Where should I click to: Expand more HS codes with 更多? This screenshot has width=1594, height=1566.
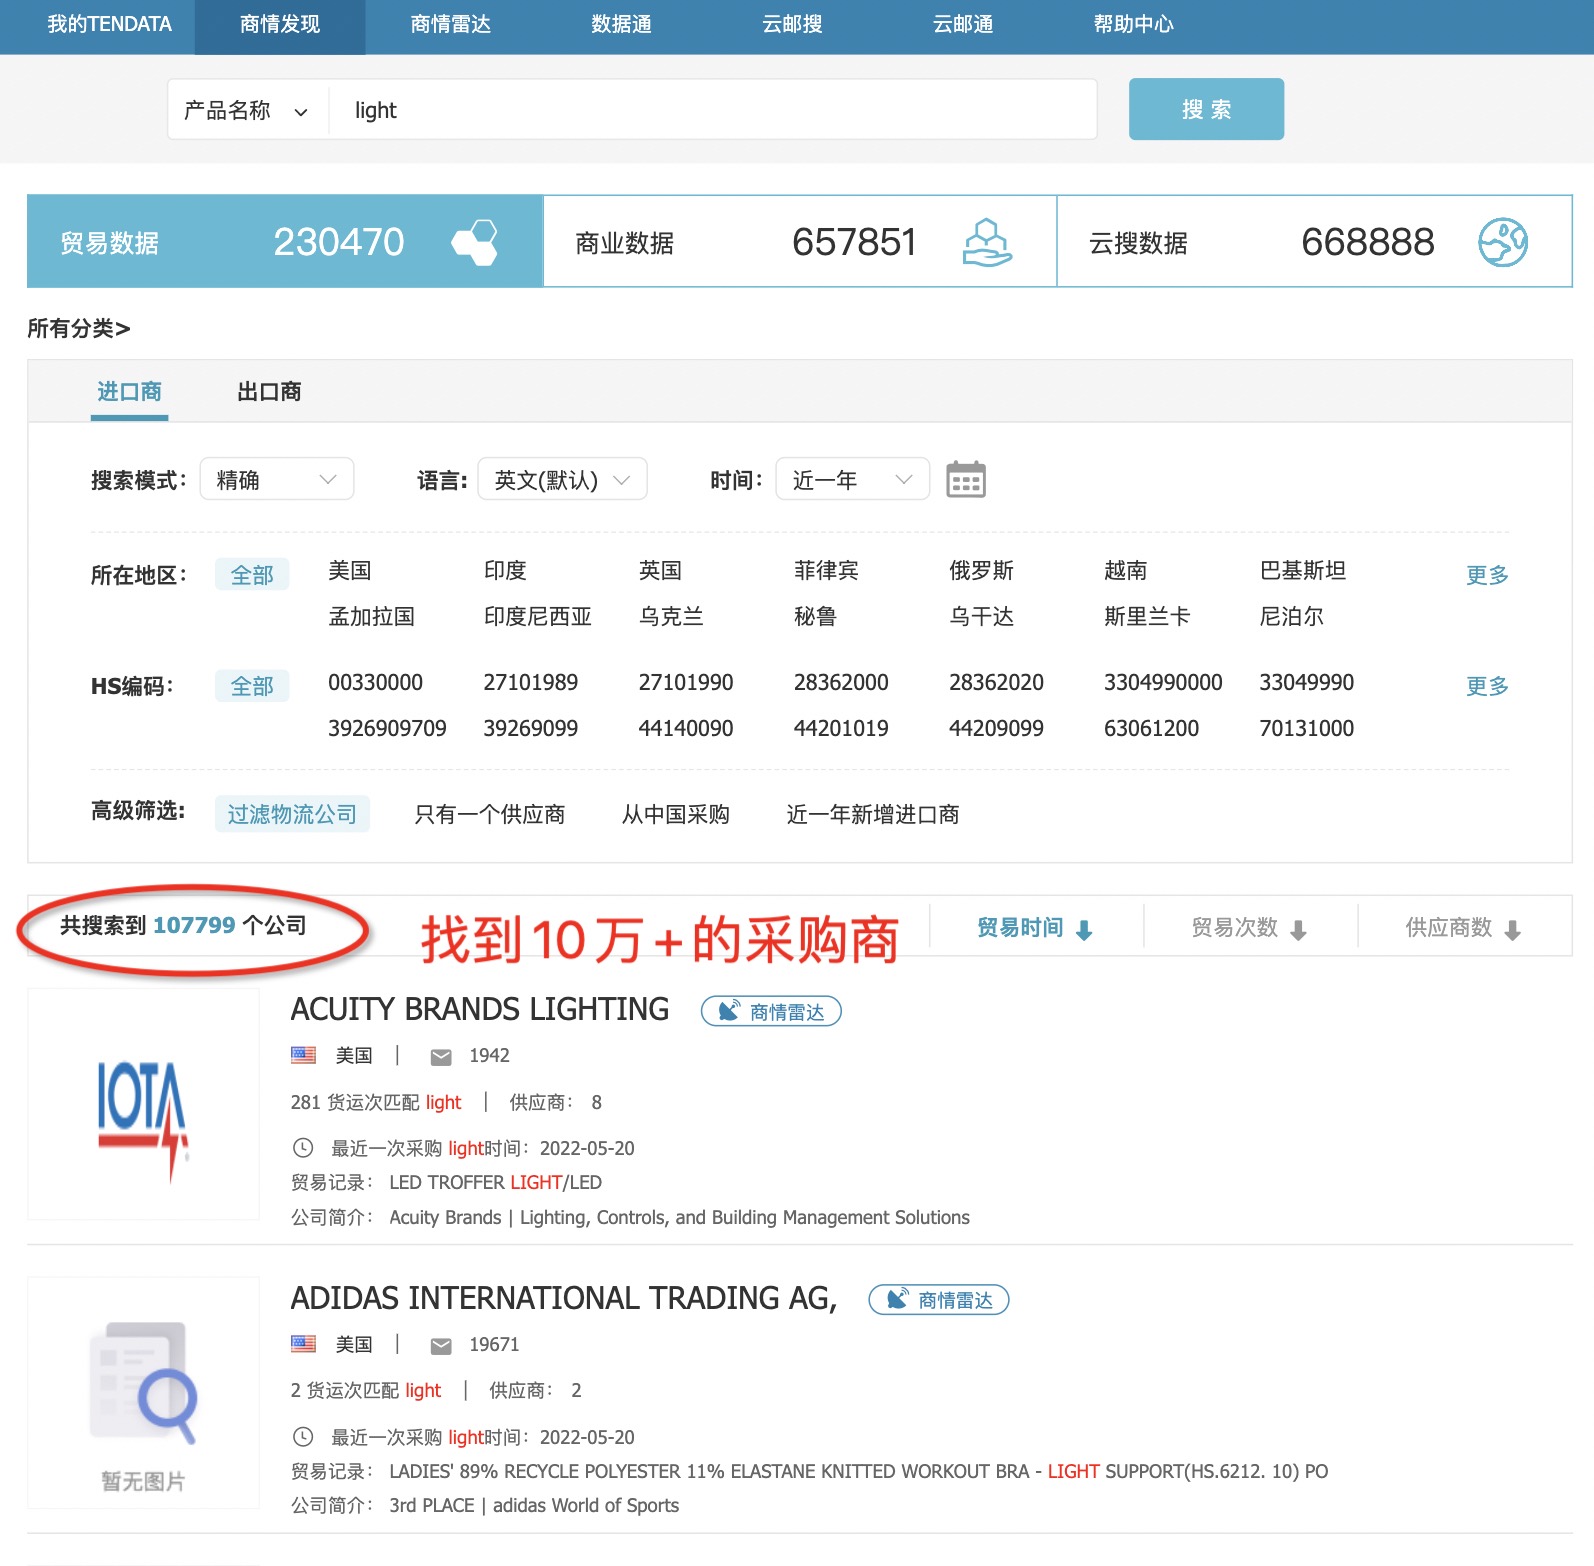(x=1487, y=686)
